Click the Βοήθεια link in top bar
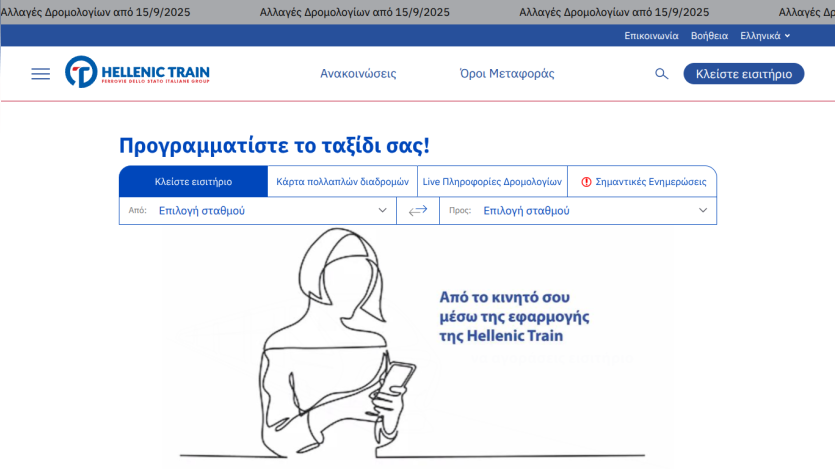Image resolution: width=835 pixels, height=469 pixels. pos(709,36)
